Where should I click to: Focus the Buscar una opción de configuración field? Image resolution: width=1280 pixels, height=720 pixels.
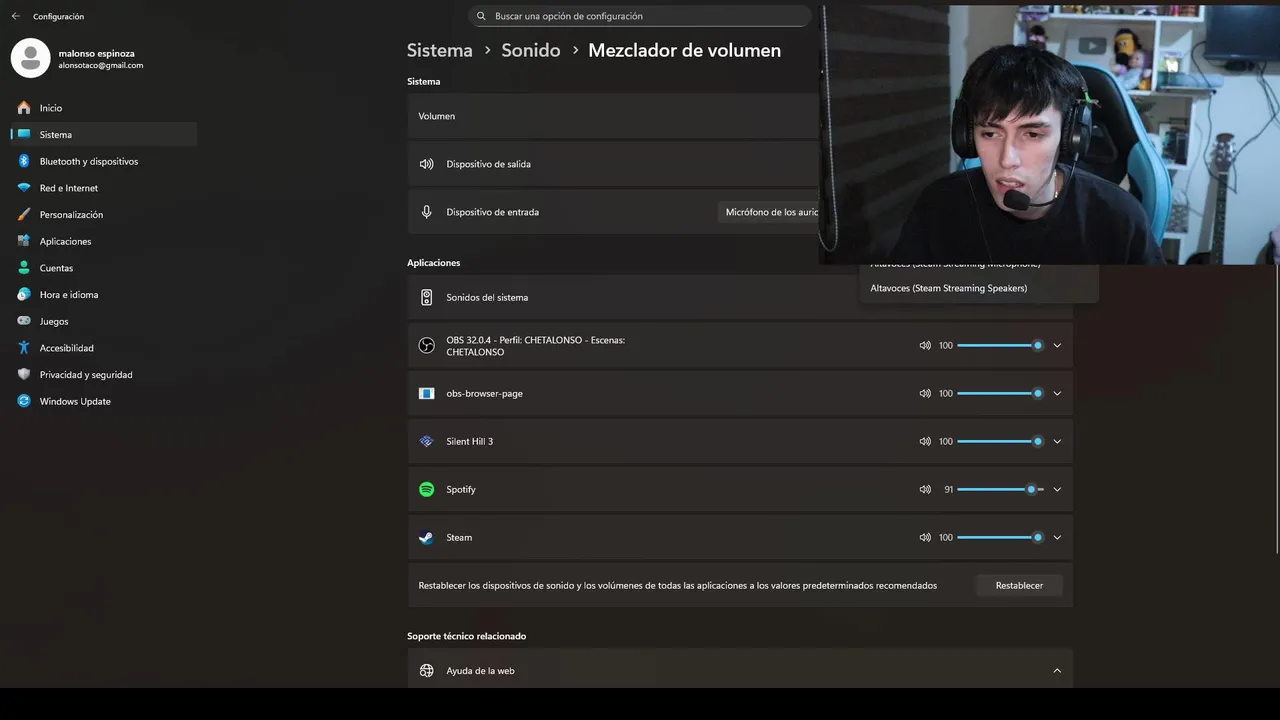tap(640, 16)
